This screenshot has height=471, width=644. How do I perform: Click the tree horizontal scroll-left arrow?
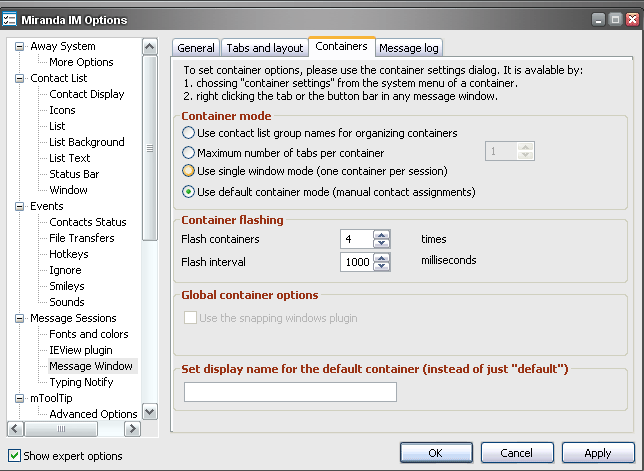coord(15,429)
